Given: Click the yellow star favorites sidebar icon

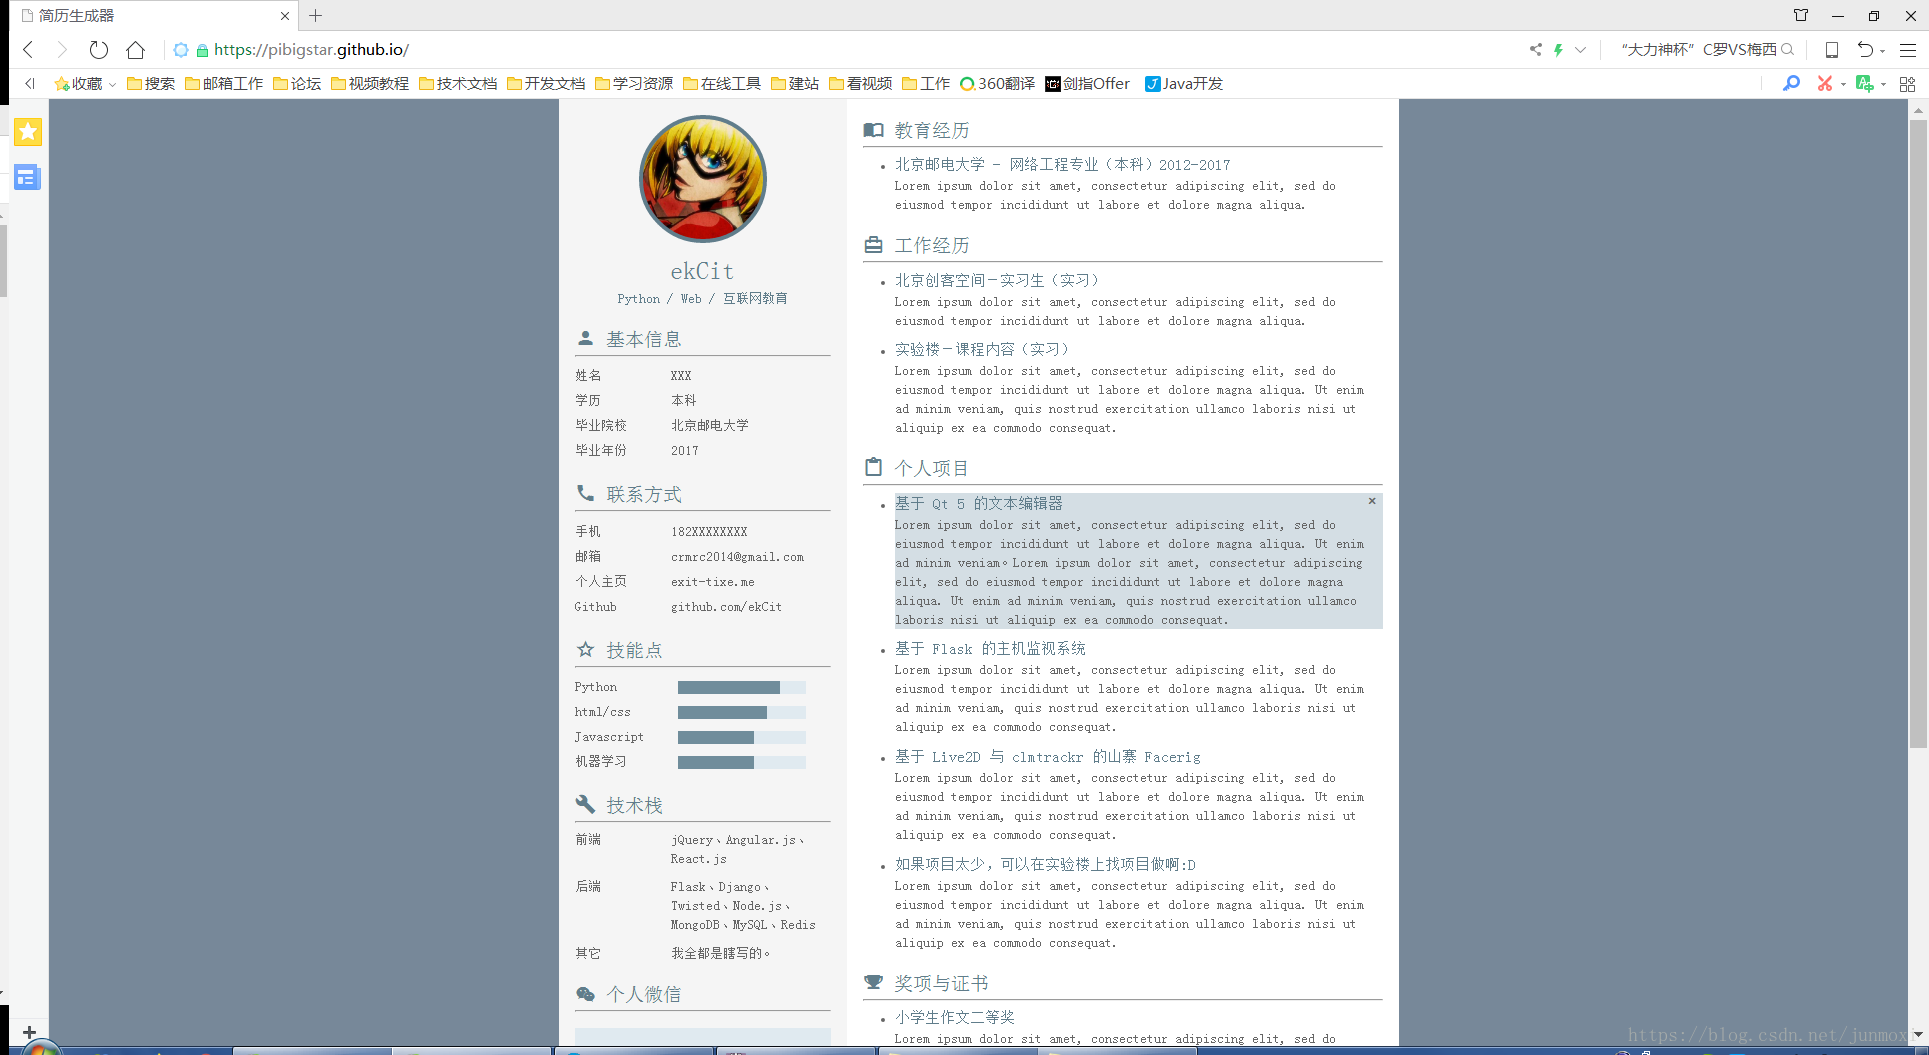Looking at the screenshot, I should tap(28, 131).
